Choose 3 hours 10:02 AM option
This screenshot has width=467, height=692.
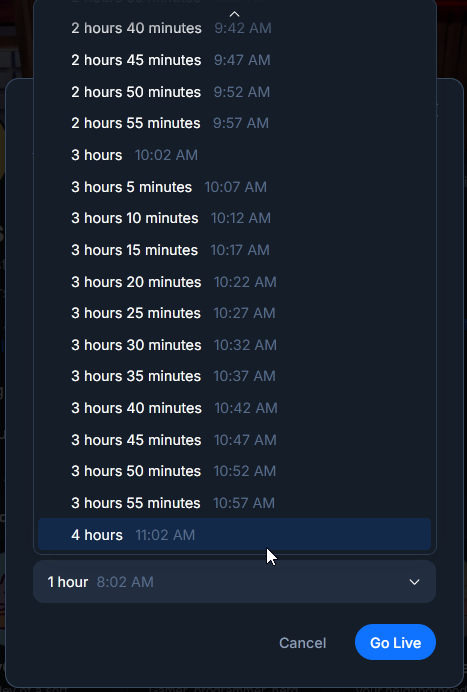point(234,155)
